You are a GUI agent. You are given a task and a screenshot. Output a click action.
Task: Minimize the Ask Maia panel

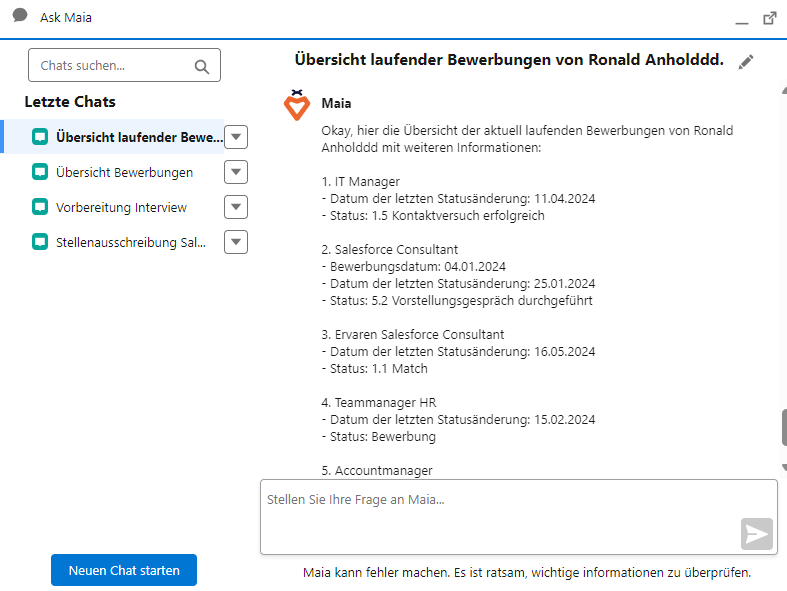(741, 19)
